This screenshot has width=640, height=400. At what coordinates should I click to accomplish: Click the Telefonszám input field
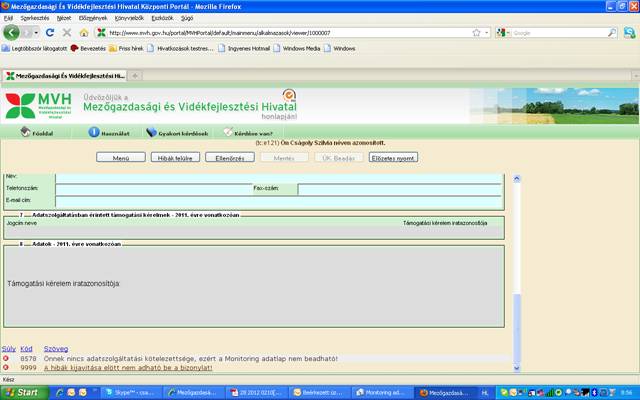[154, 189]
